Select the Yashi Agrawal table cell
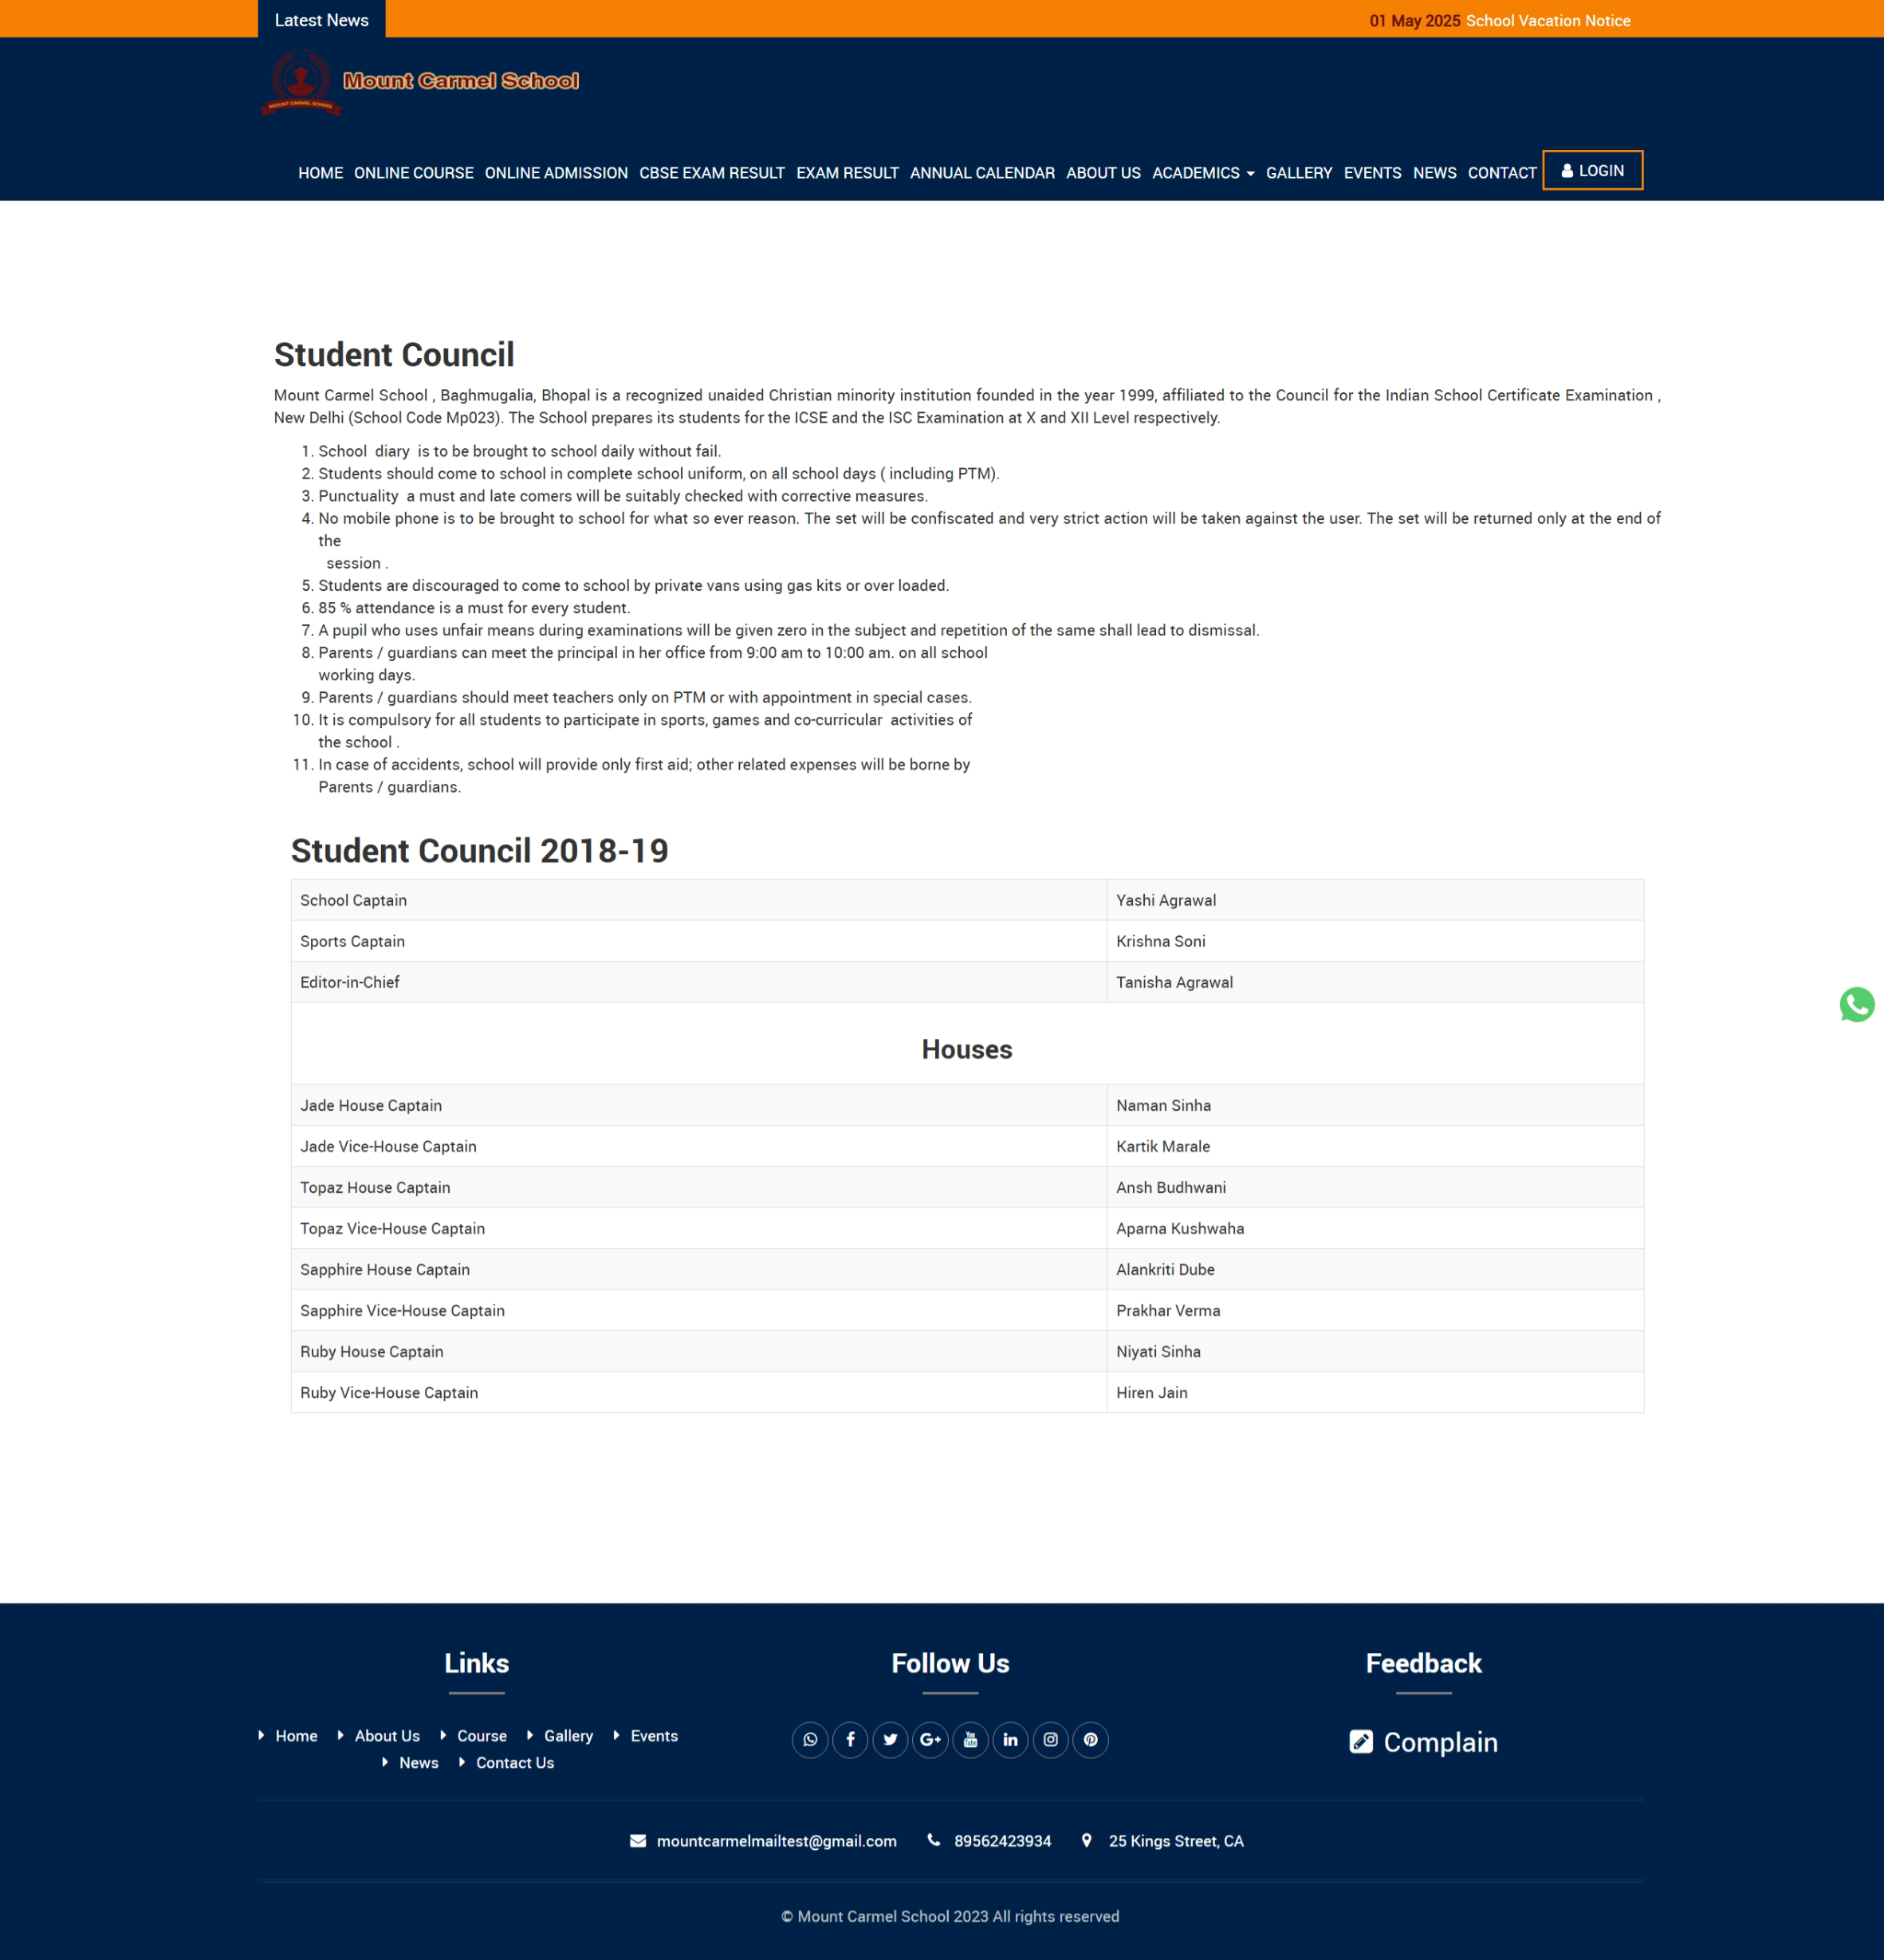 click(x=1375, y=900)
